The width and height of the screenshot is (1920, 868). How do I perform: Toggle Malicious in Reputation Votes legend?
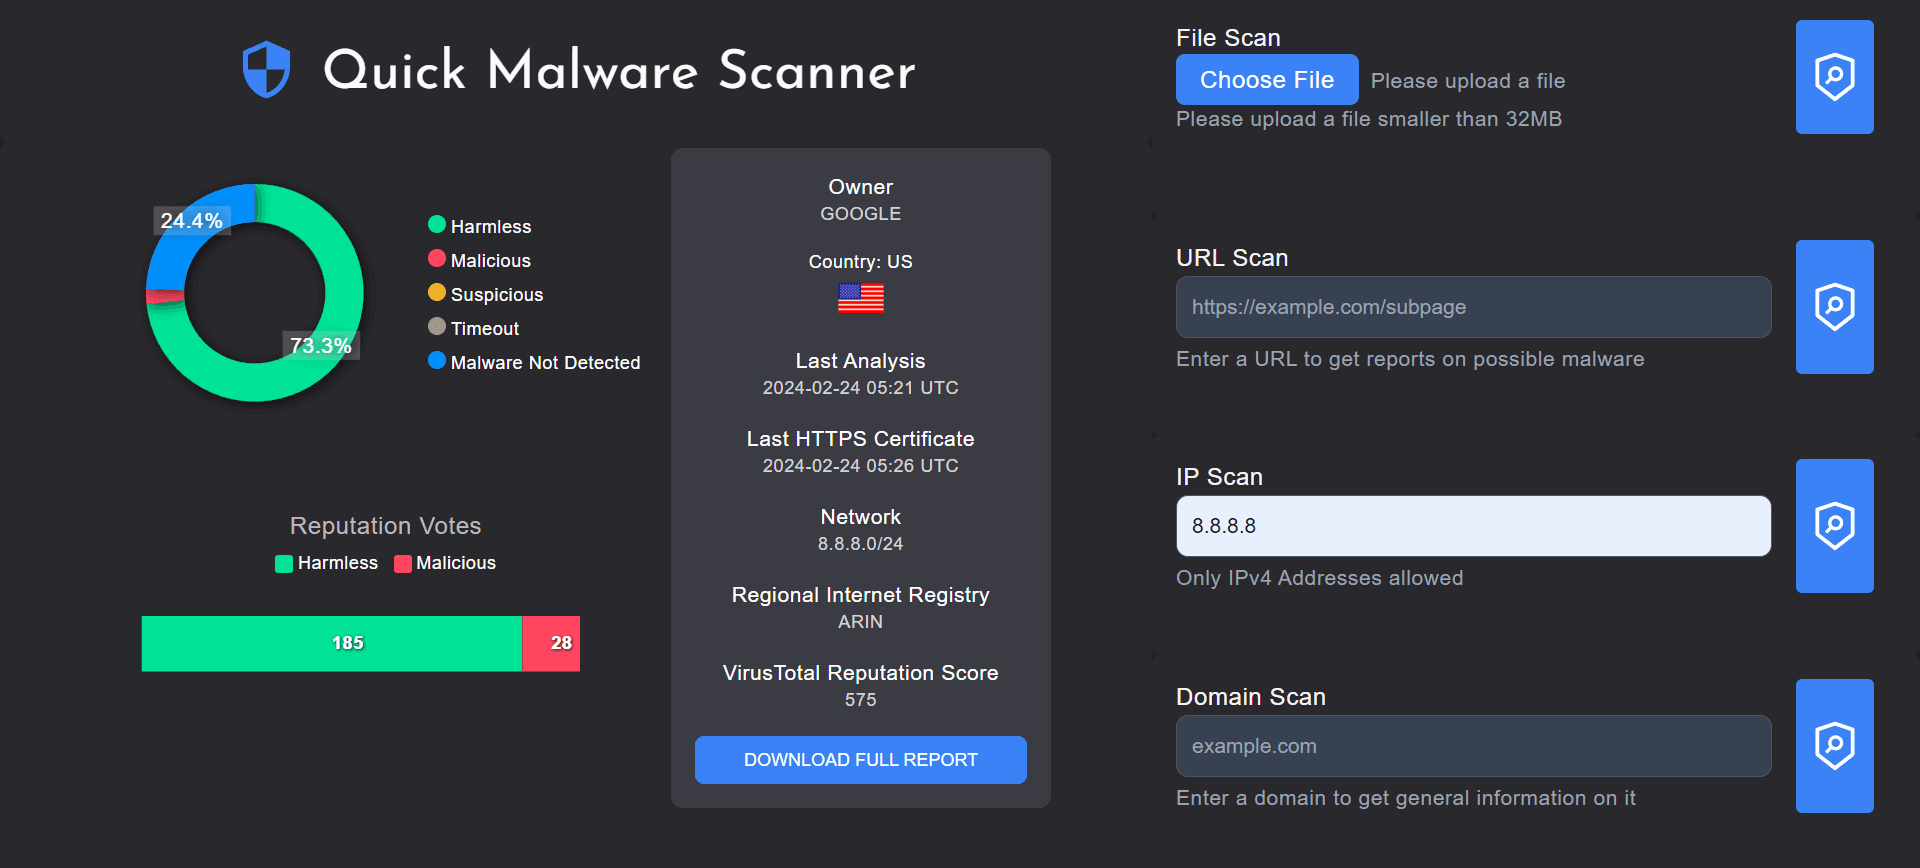[445, 563]
